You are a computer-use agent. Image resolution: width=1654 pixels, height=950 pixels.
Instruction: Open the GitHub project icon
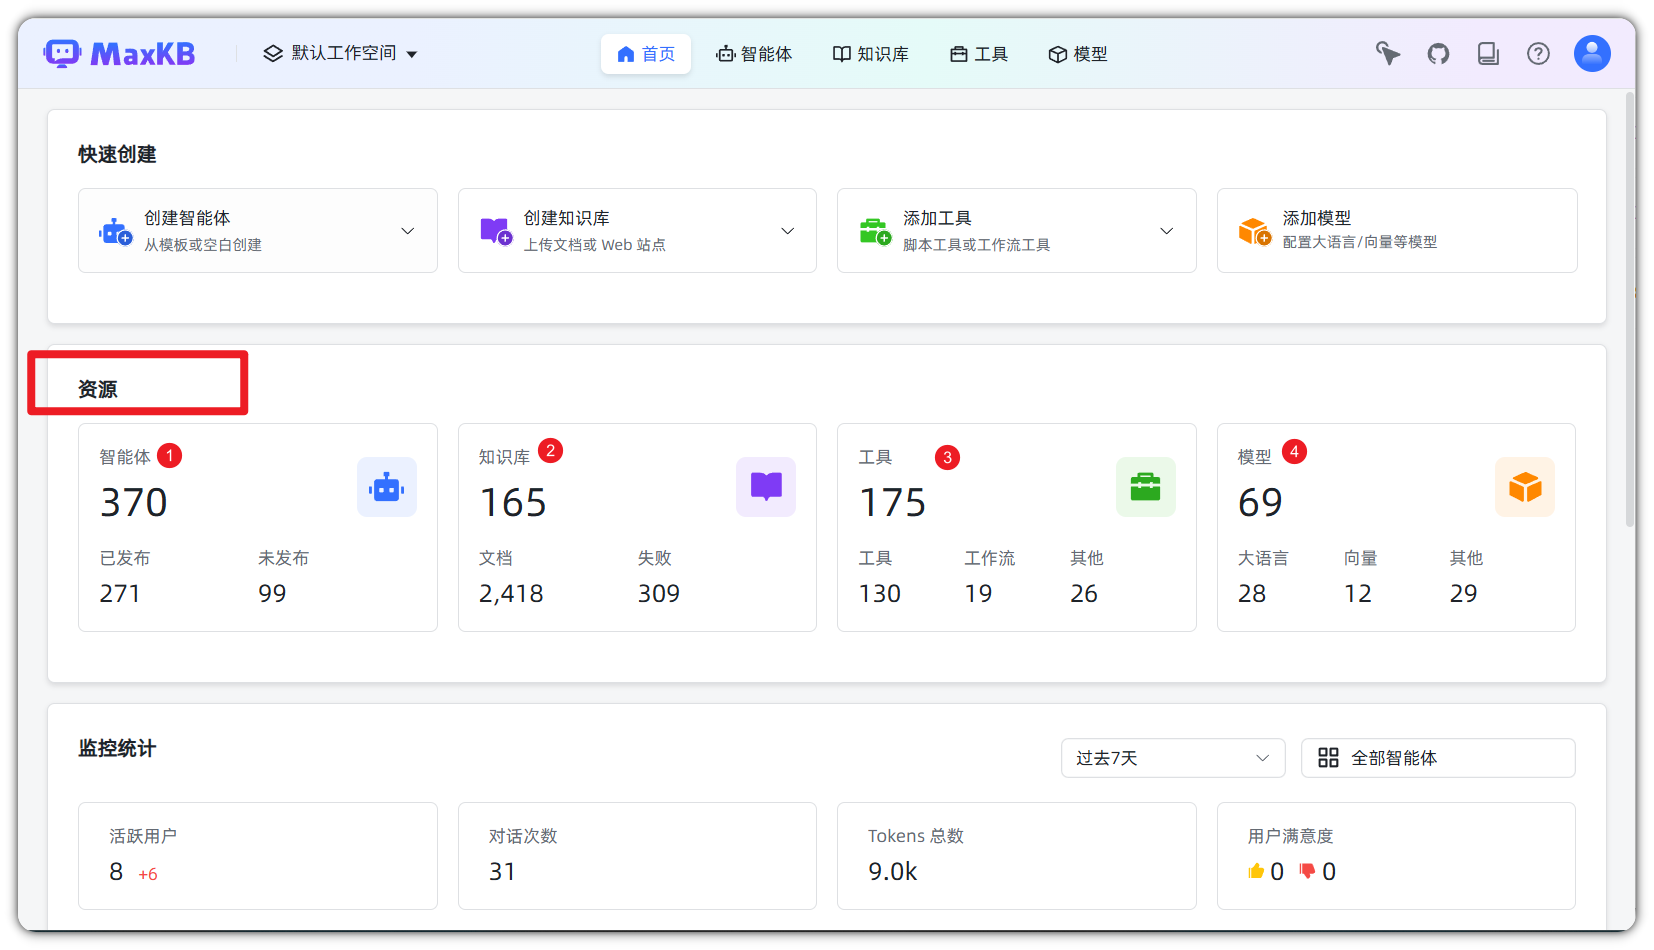click(x=1438, y=53)
